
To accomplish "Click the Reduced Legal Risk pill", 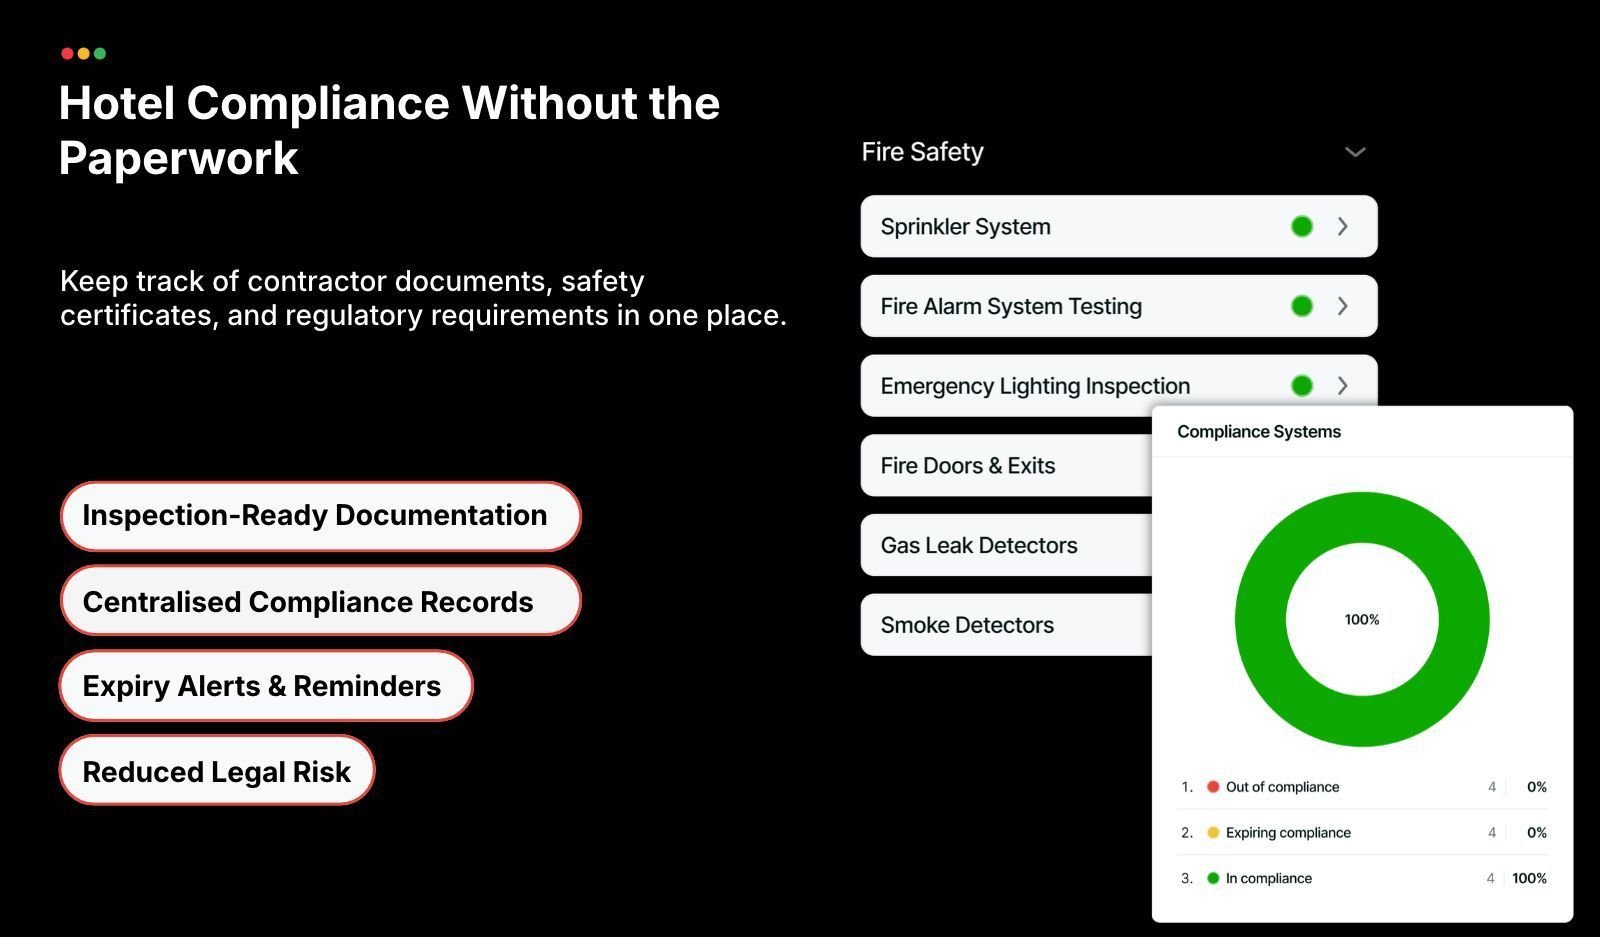I will pos(217,771).
